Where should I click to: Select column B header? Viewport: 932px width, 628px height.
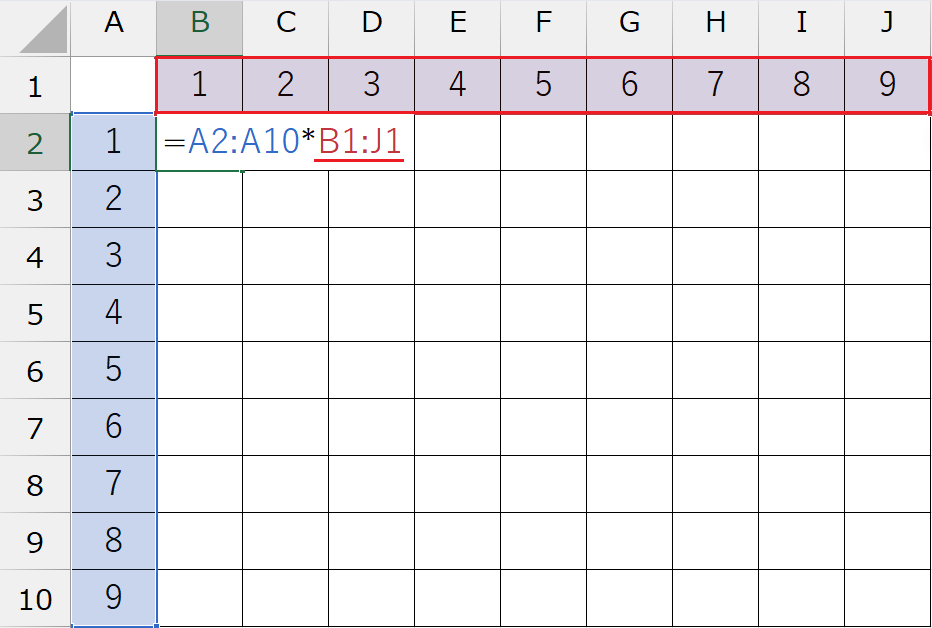click(x=200, y=28)
